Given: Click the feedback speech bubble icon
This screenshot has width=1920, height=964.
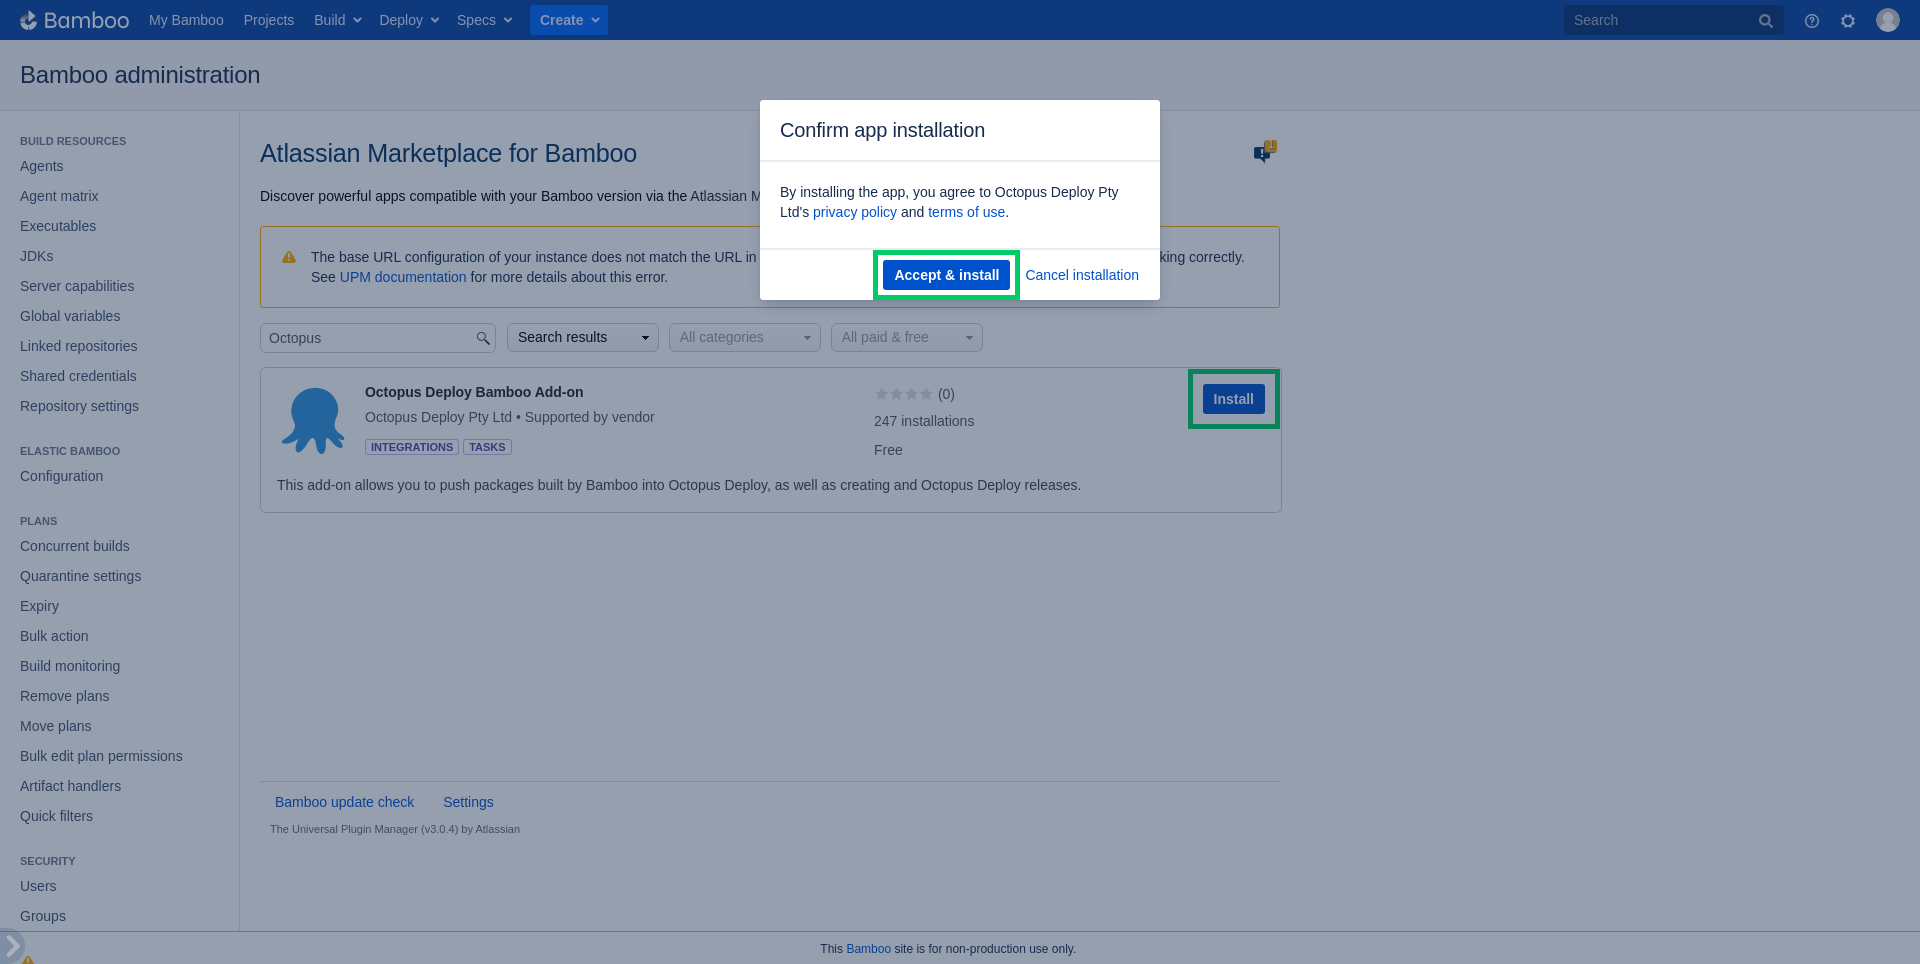Looking at the screenshot, I should coord(1265,152).
